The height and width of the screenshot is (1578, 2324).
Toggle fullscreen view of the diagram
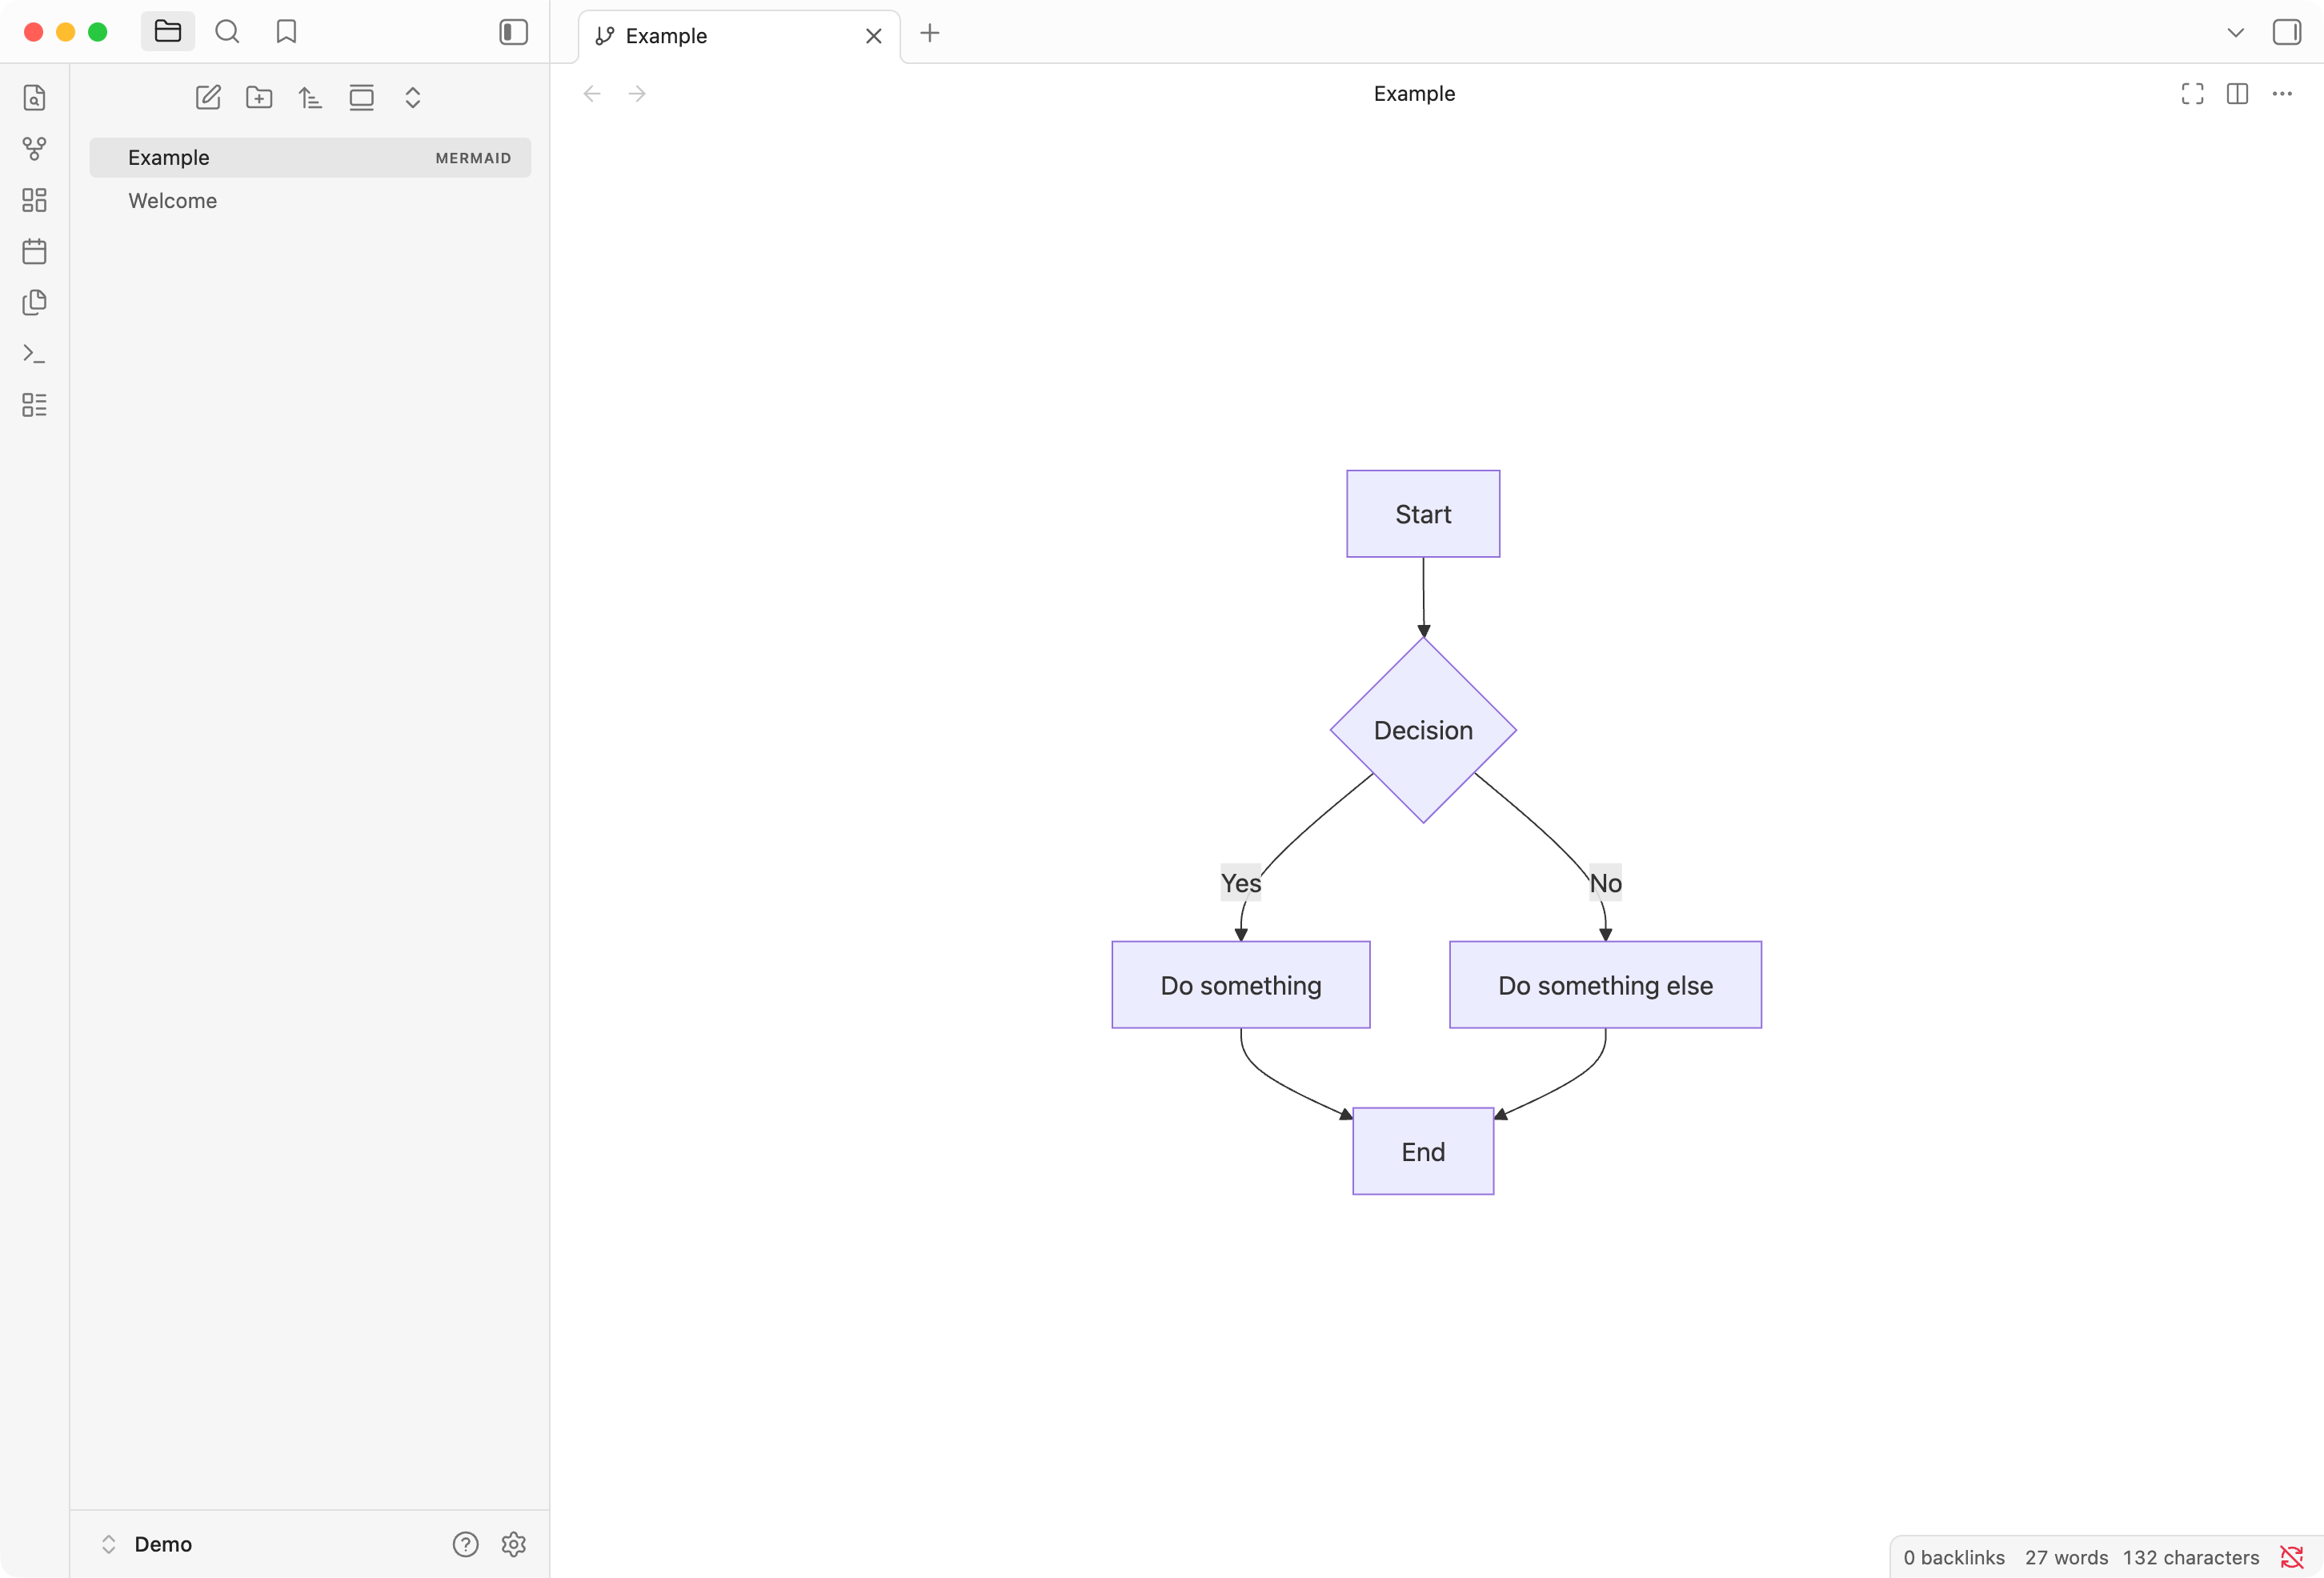coord(2192,94)
